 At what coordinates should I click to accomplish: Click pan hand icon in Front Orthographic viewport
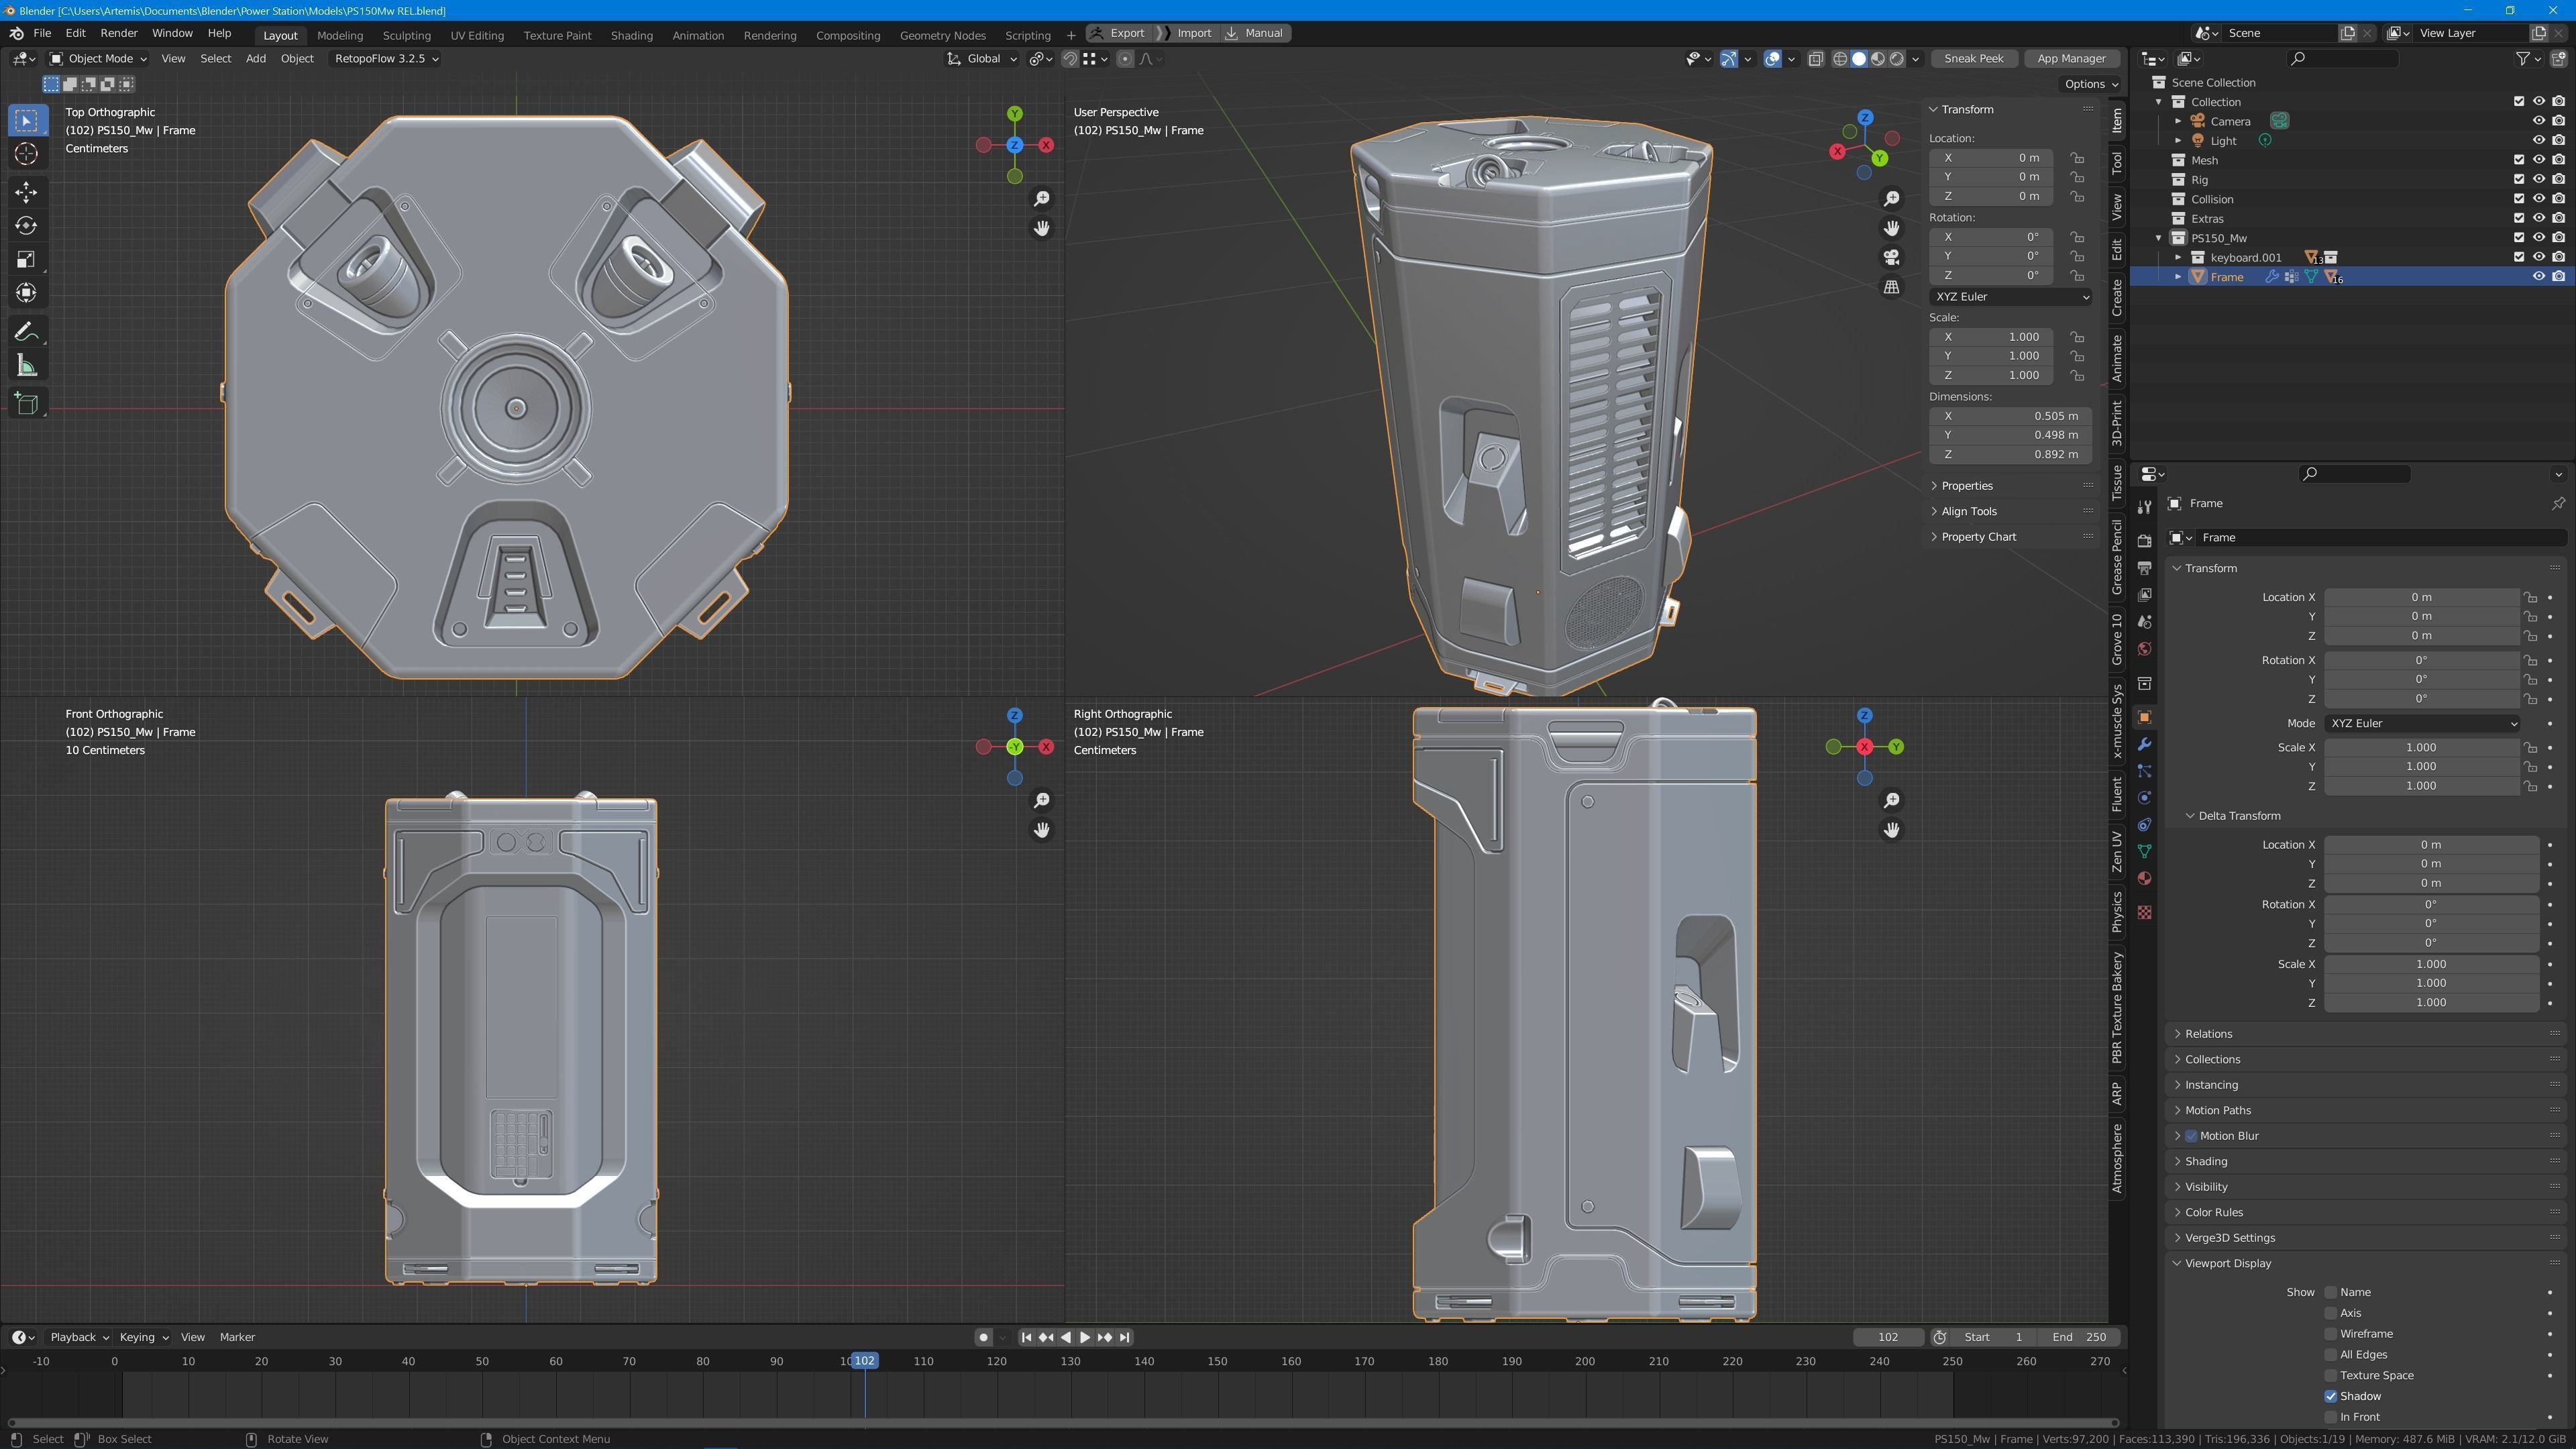[x=1041, y=830]
